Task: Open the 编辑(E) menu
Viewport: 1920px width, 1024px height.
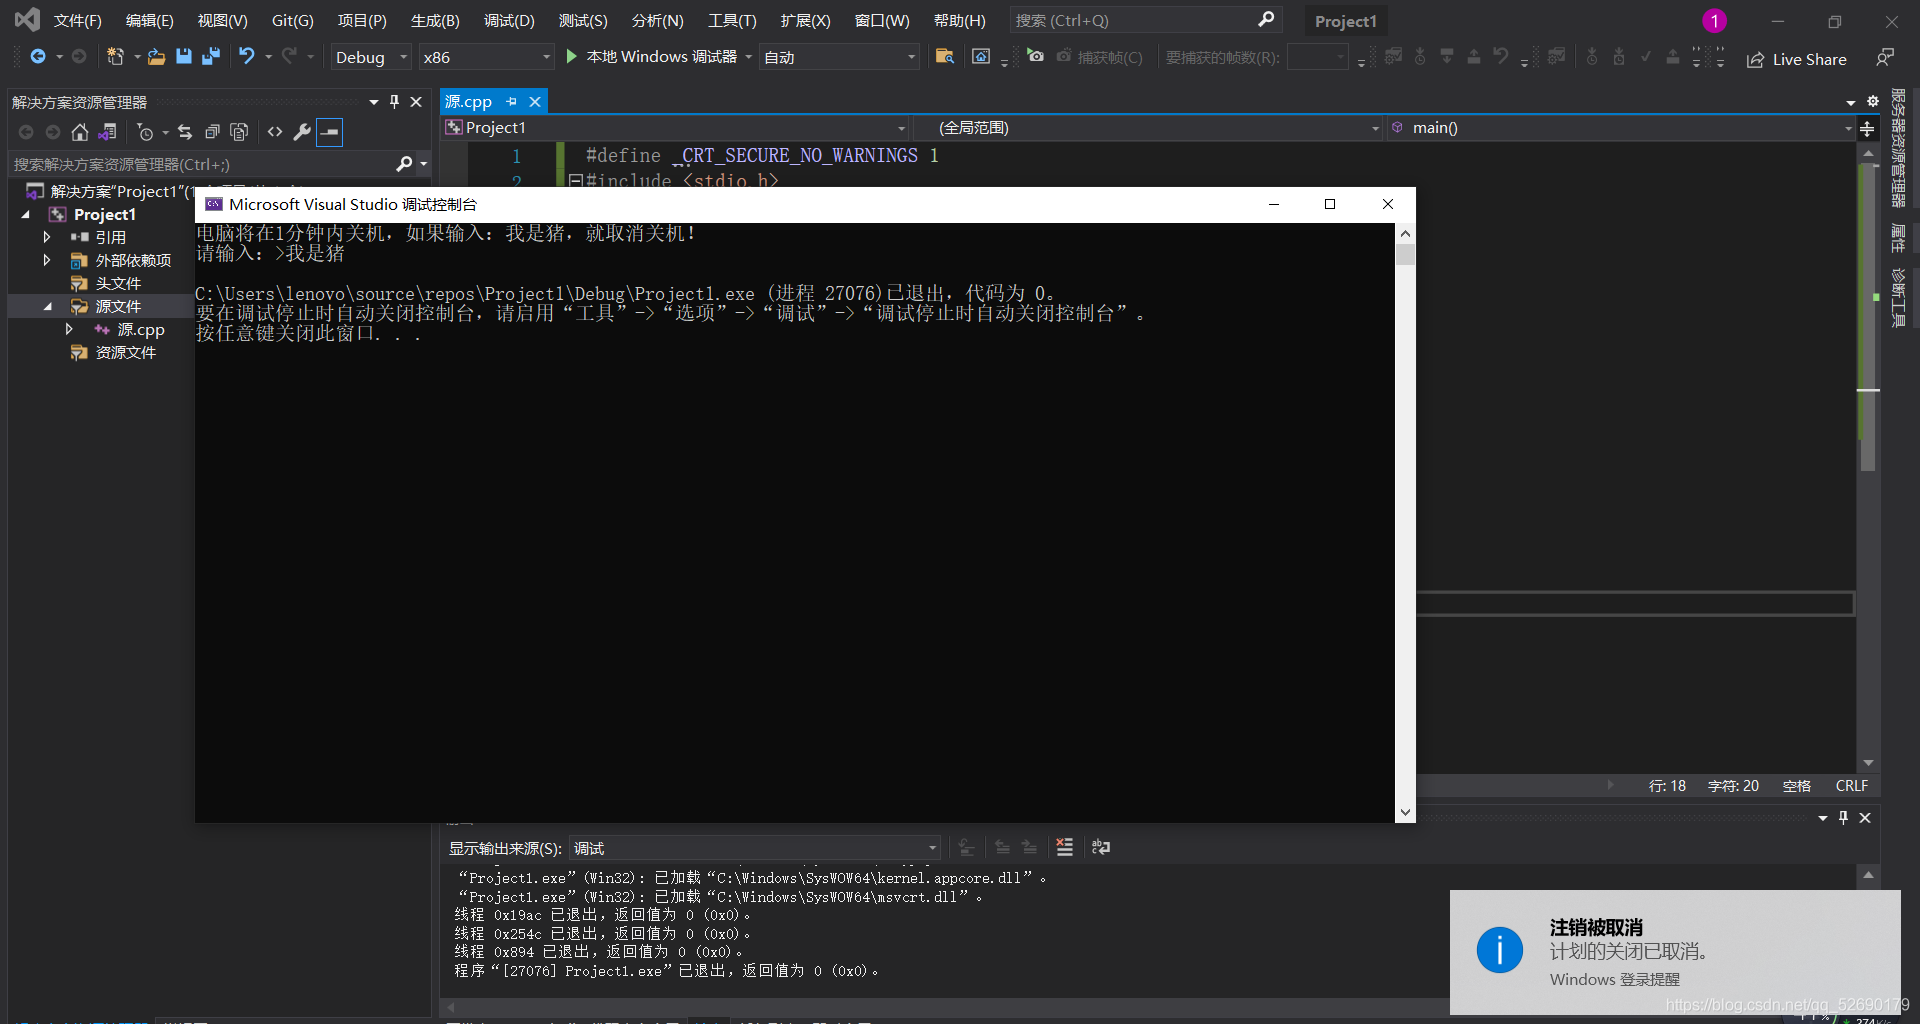Action: (x=150, y=21)
